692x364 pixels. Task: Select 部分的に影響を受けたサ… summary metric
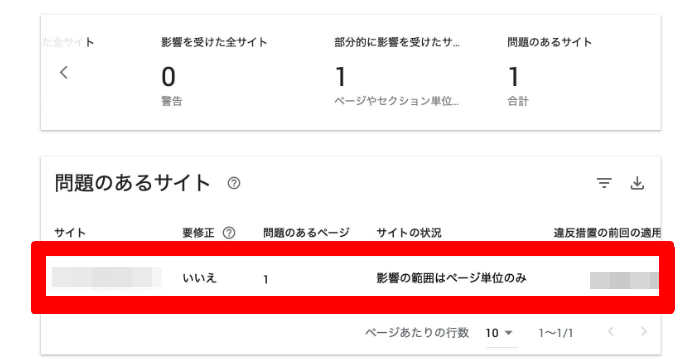[396, 72]
